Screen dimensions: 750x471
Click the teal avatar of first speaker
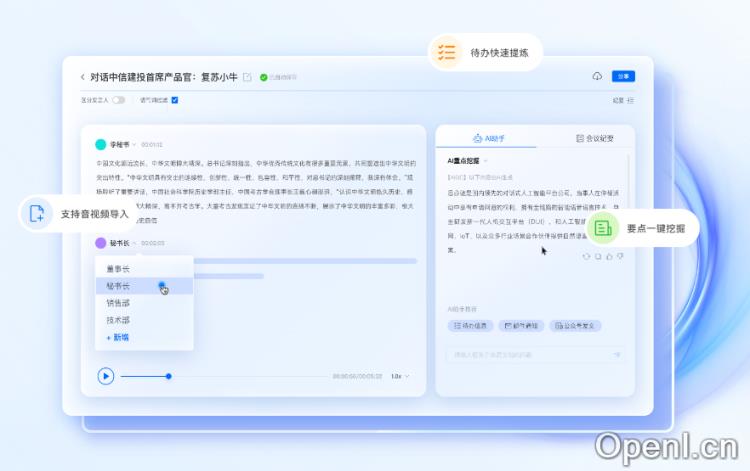pyautogui.click(x=100, y=144)
